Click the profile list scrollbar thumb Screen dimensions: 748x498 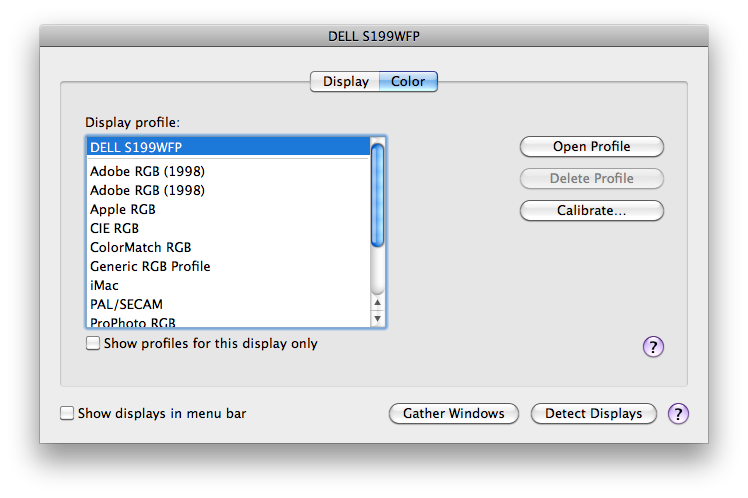pos(377,195)
